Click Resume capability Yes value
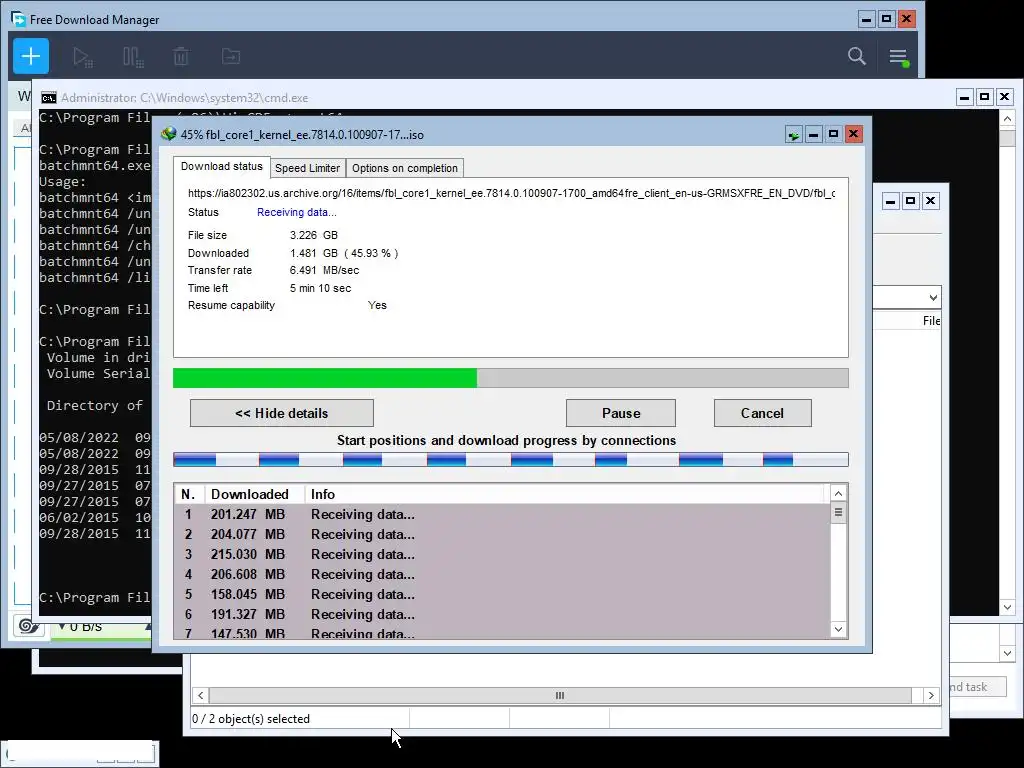The image size is (1024, 768). click(x=377, y=305)
